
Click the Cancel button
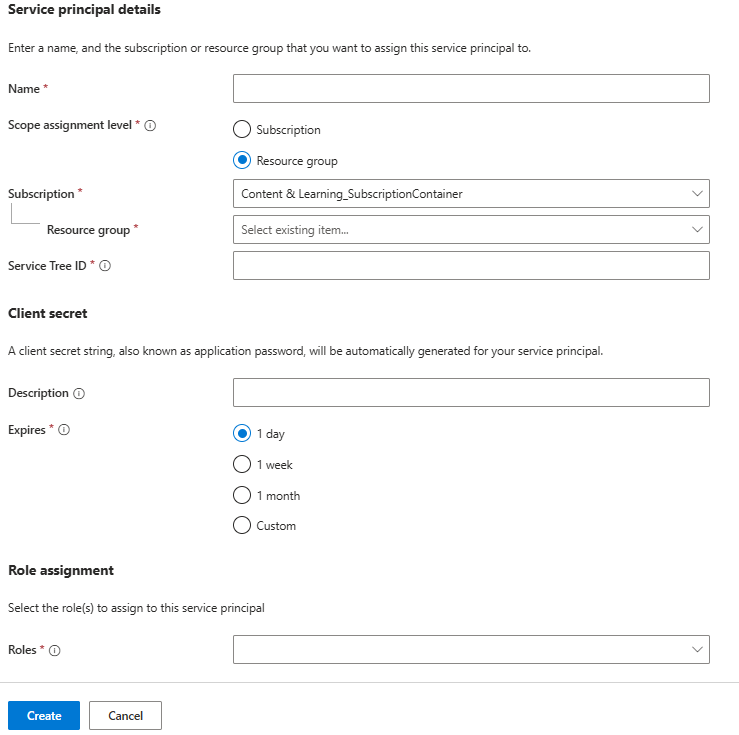click(x=125, y=716)
